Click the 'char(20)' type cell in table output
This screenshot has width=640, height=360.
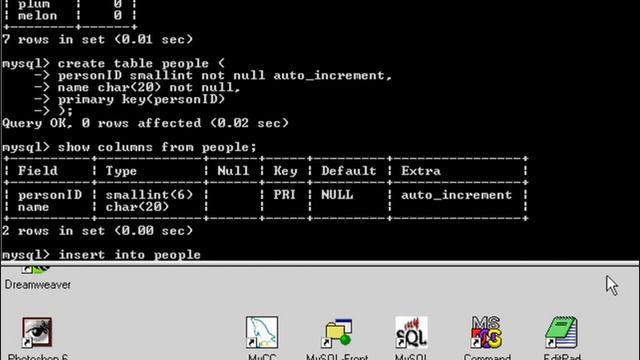[137, 207]
